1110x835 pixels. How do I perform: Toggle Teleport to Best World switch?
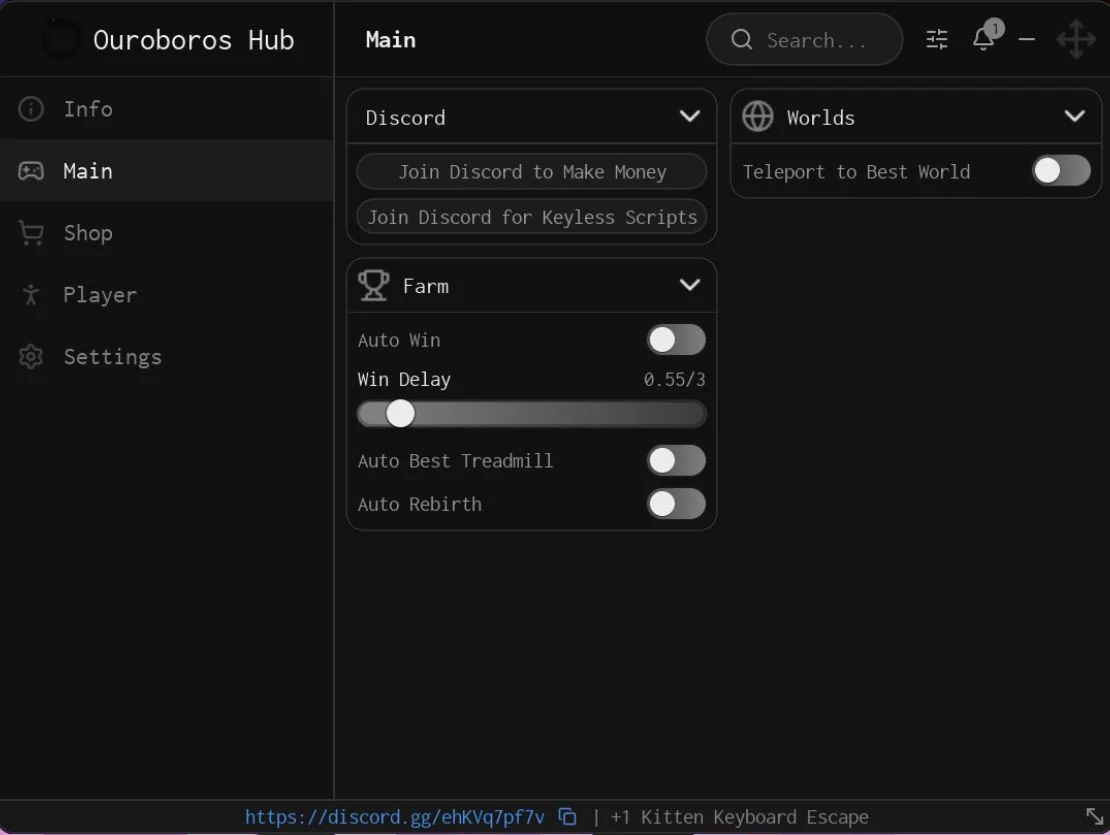click(x=1061, y=171)
